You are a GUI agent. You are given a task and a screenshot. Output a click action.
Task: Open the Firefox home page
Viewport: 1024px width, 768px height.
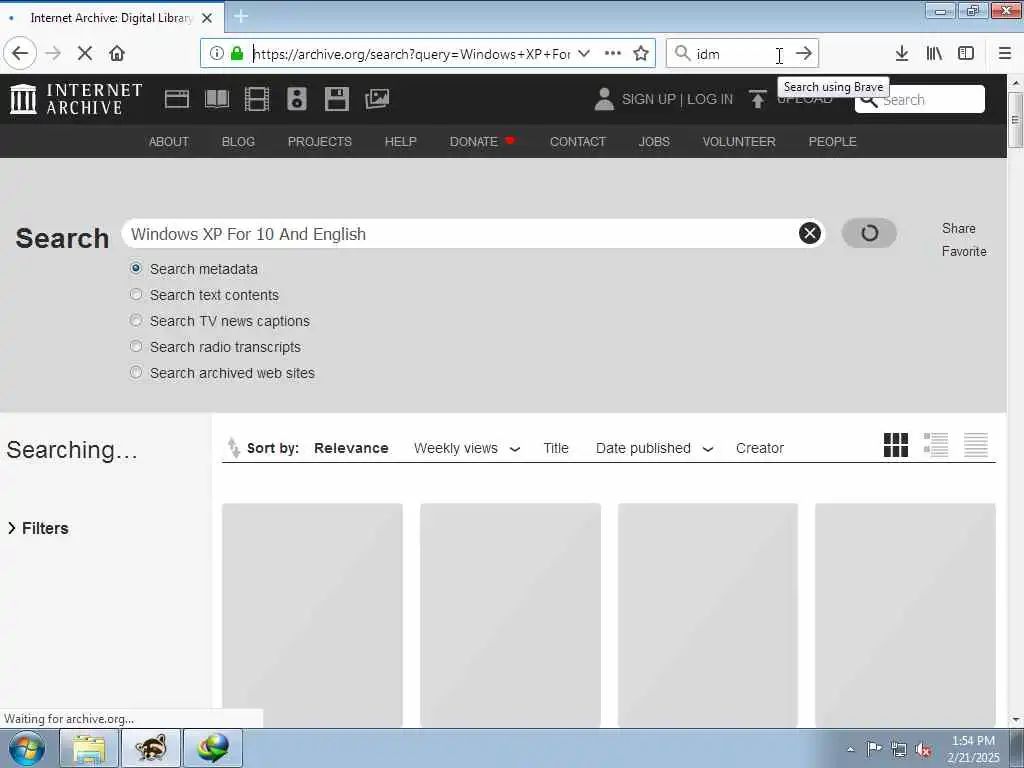click(117, 53)
